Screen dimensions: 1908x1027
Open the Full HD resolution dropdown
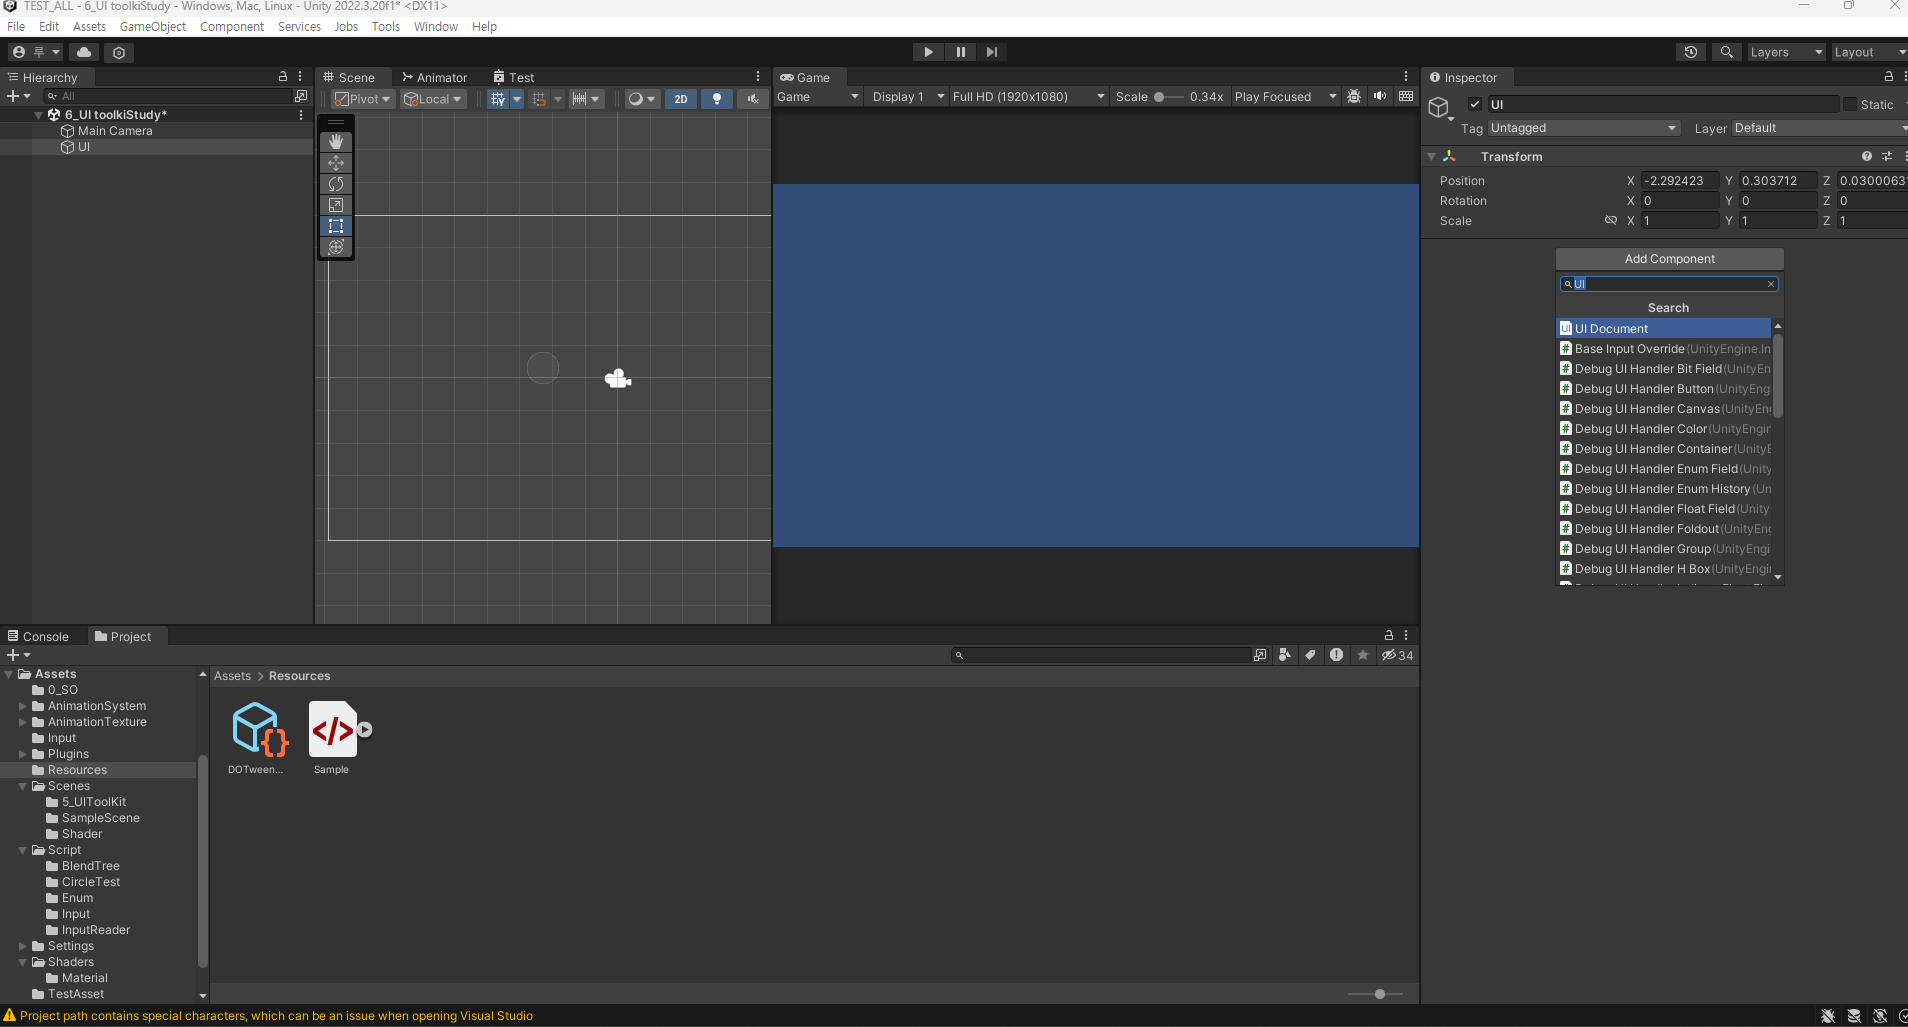click(1028, 97)
